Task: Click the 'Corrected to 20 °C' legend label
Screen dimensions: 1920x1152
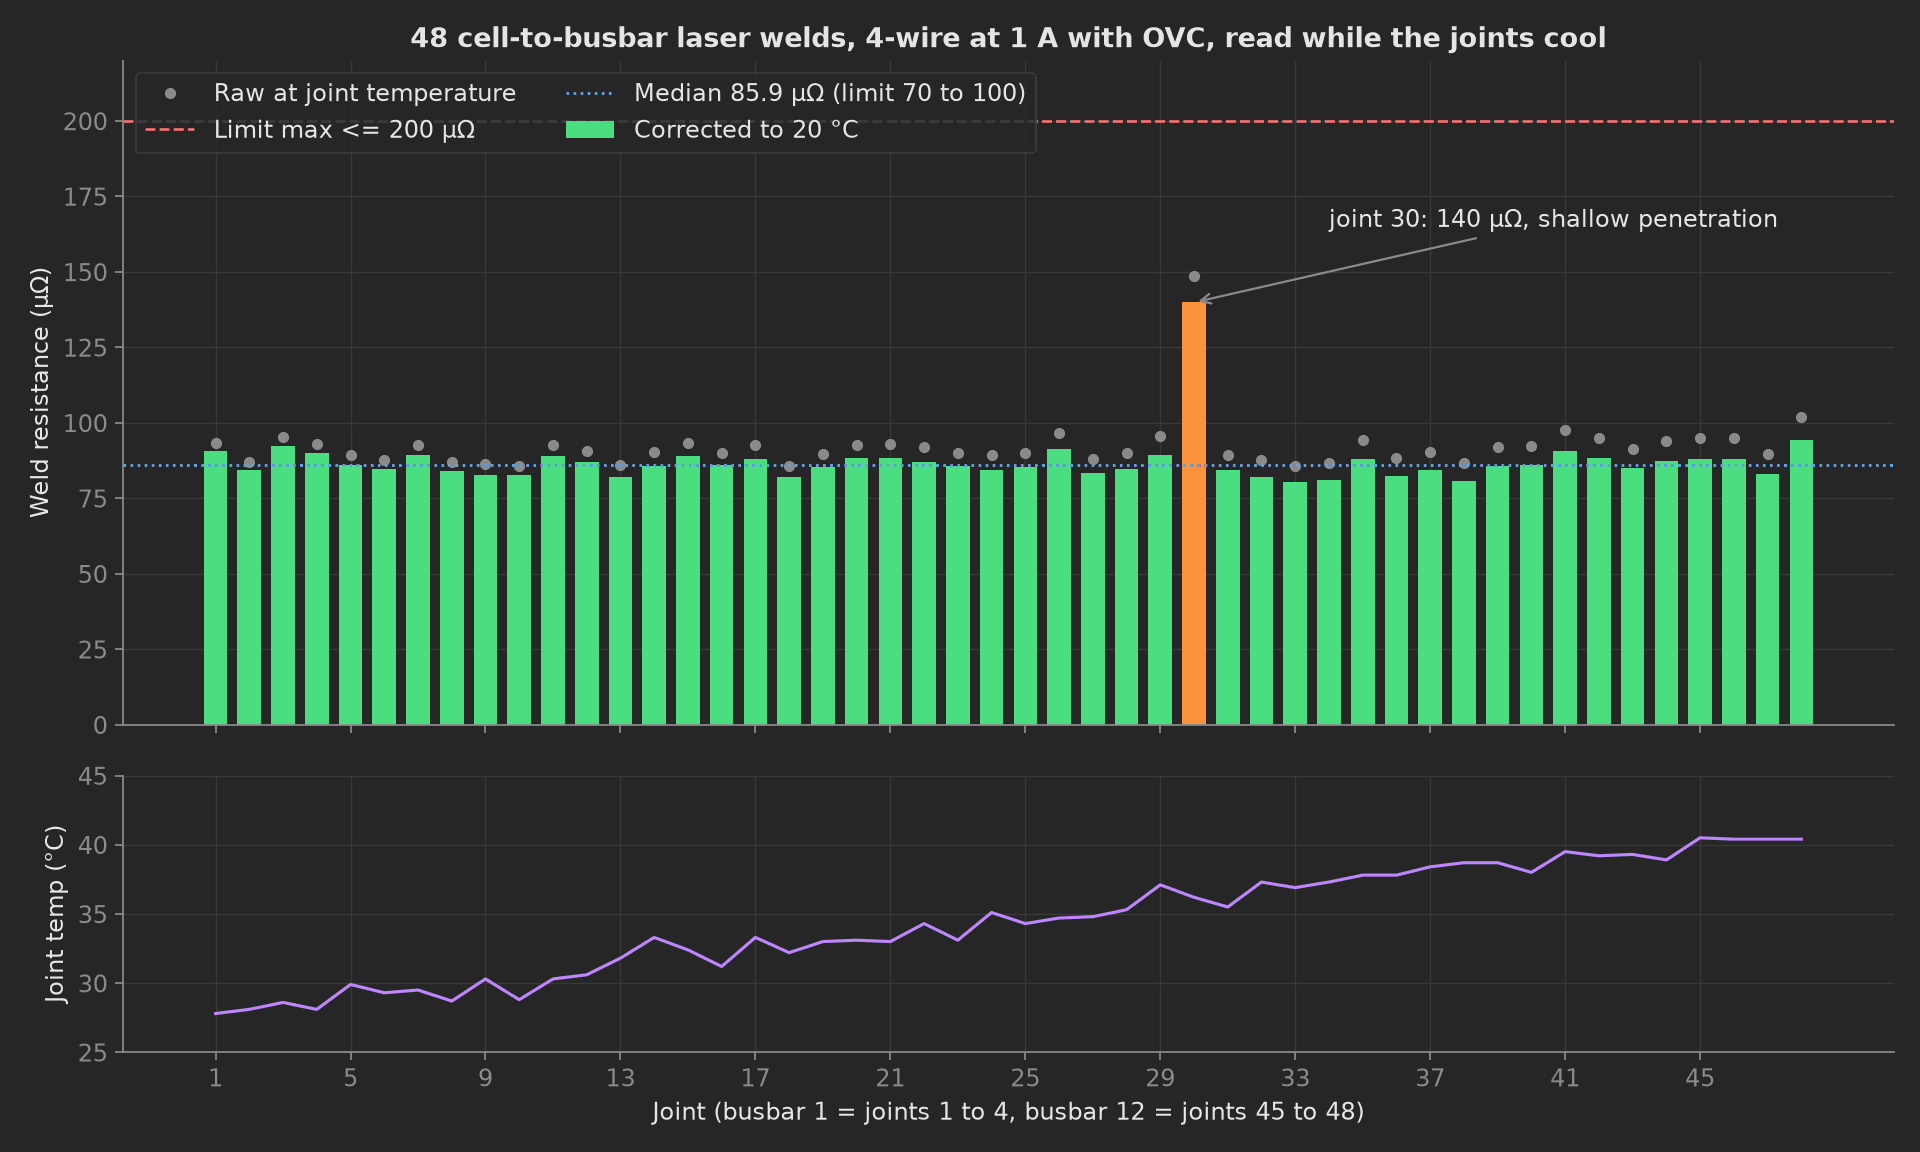Action: (x=746, y=130)
